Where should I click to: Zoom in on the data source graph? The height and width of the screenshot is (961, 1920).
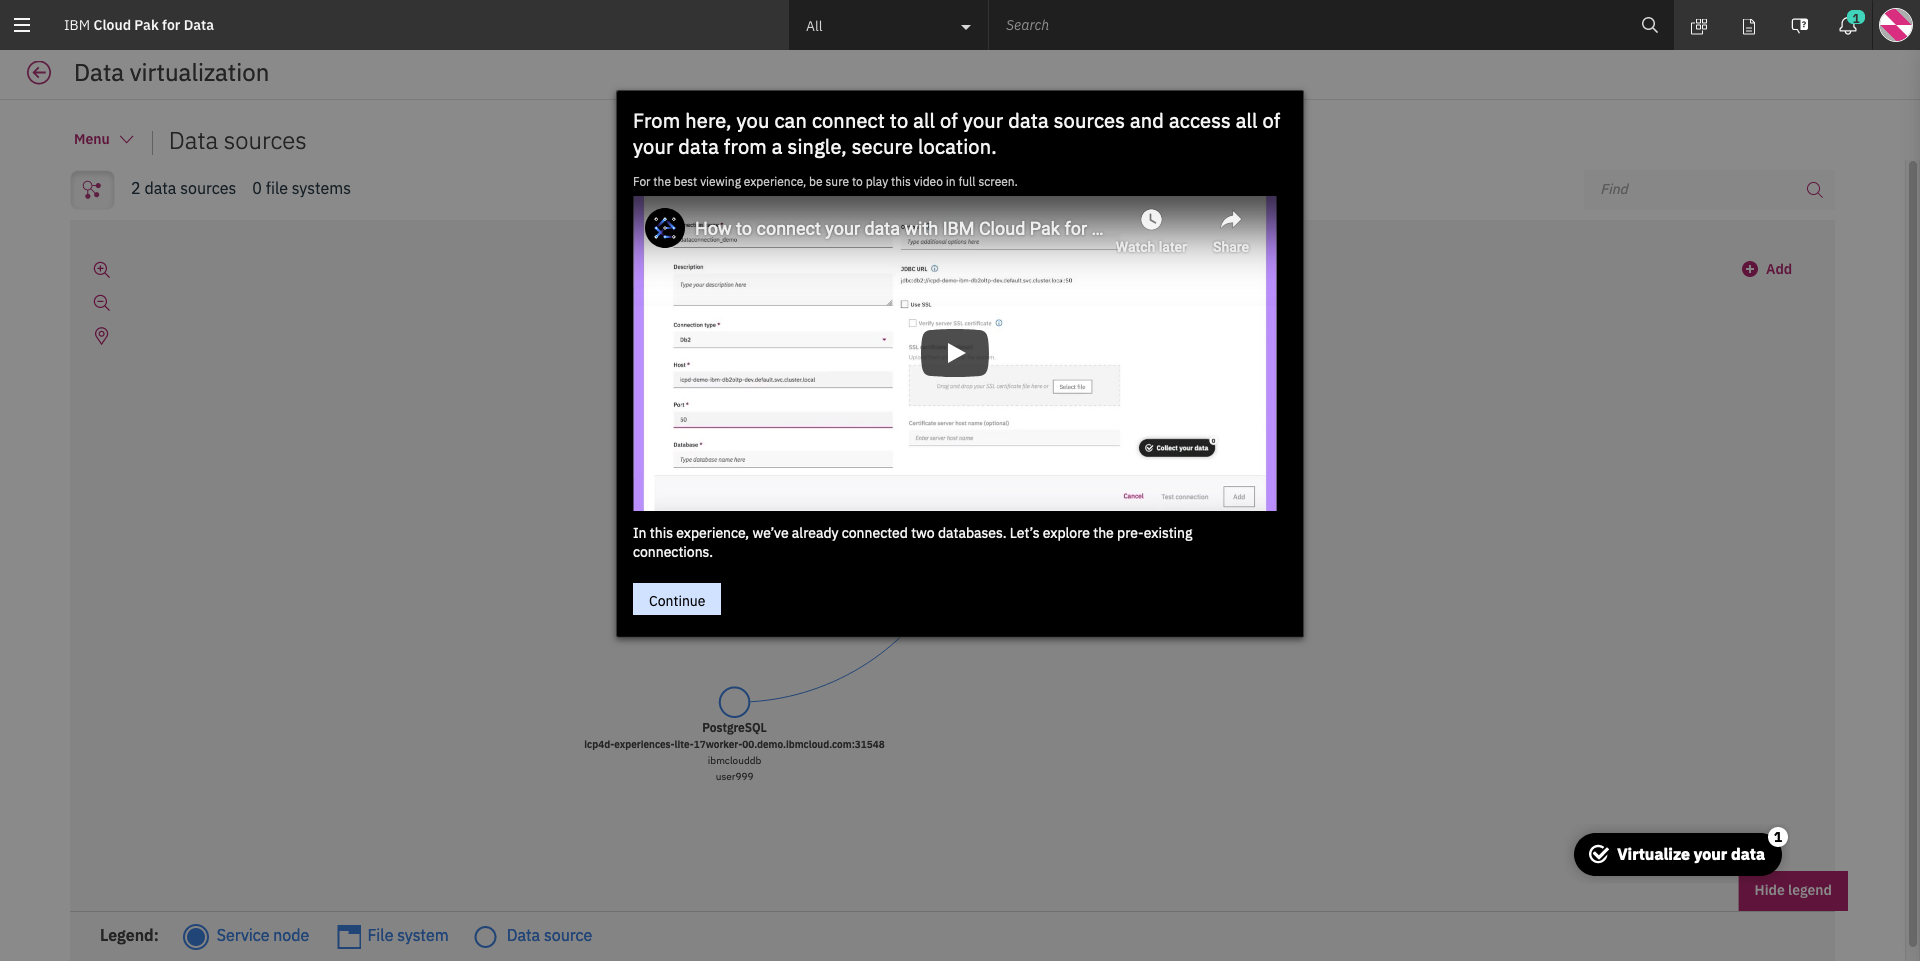point(101,270)
